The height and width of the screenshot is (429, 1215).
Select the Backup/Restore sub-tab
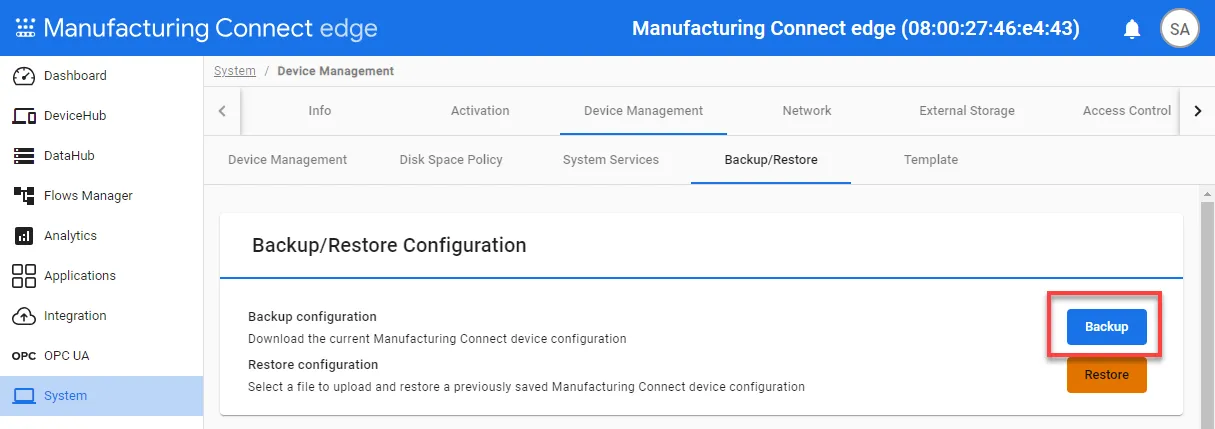coord(771,160)
